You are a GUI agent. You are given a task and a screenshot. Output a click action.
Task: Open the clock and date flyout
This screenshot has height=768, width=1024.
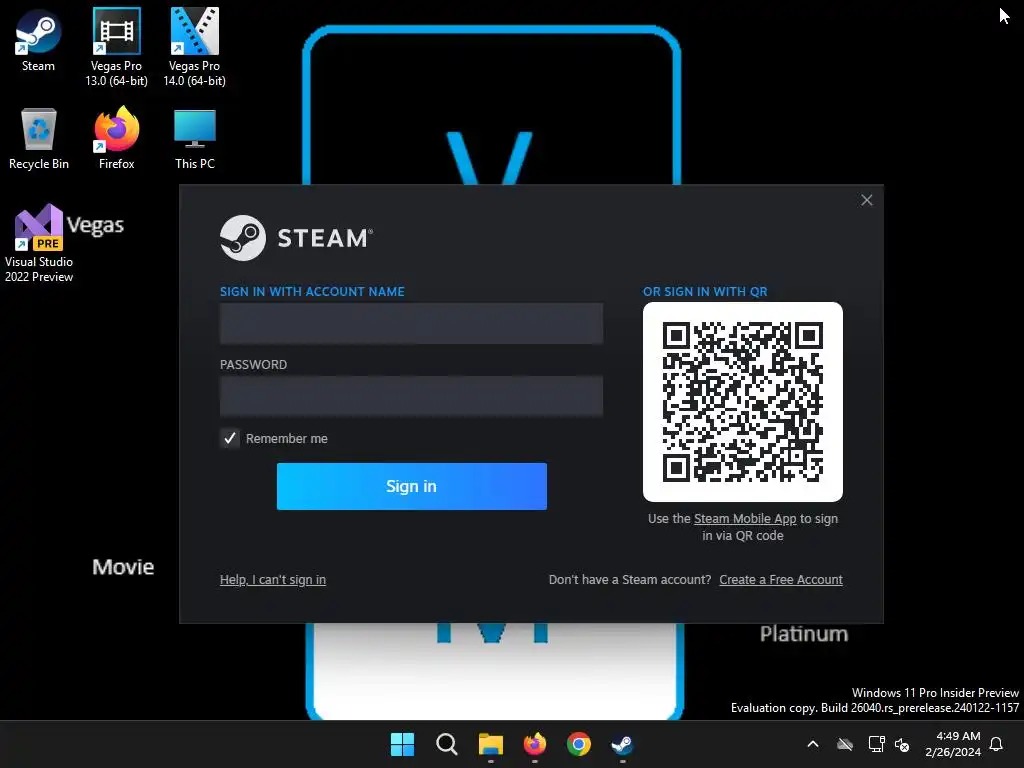pyautogui.click(x=953, y=744)
